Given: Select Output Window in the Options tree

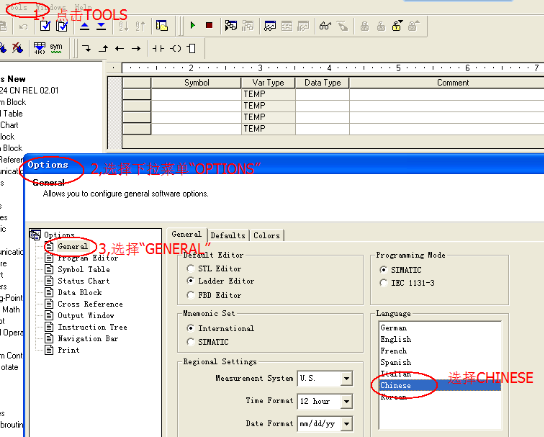Looking at the screenshot, I should (86, 315).
